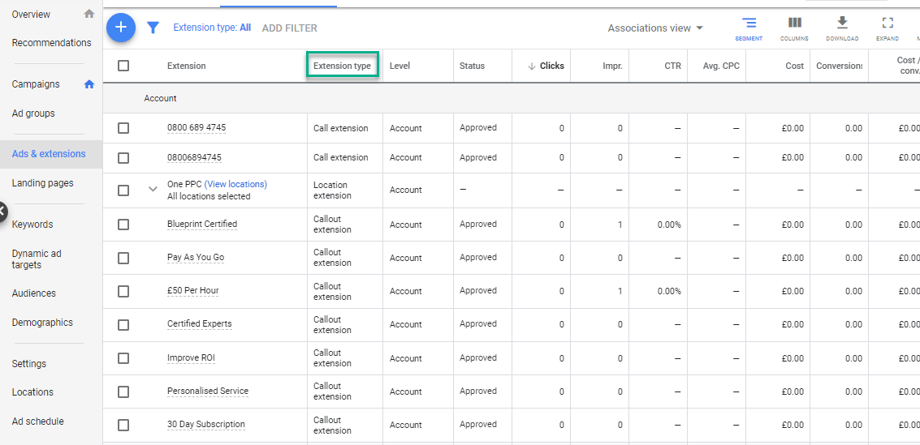Tick the select-all checkbox in table header
Image resolution: width=920 pixels, height=445 pixels.
click(123, 66)
